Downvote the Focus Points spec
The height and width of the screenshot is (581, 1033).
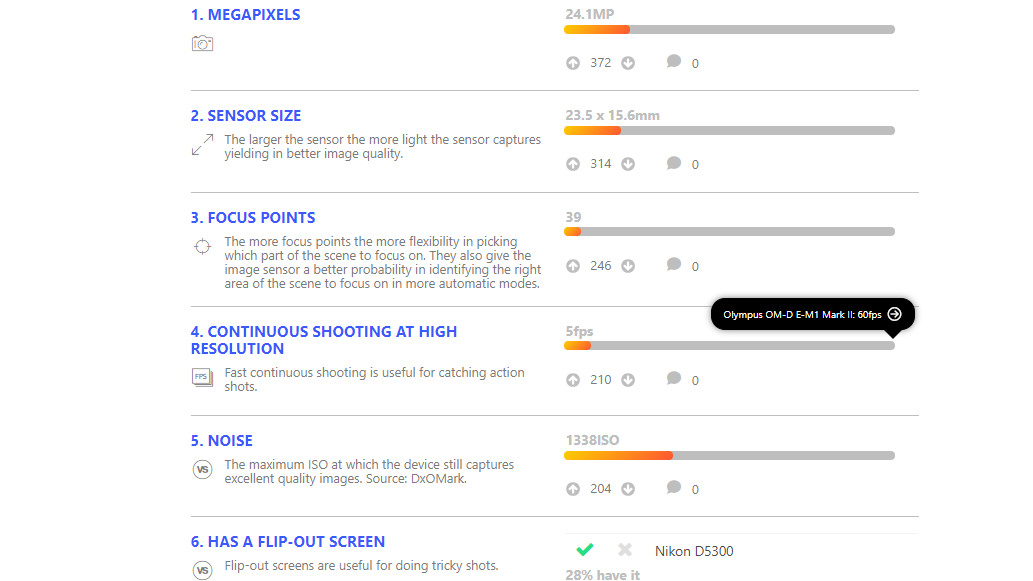pyautogui.click(x=628, y=266)
